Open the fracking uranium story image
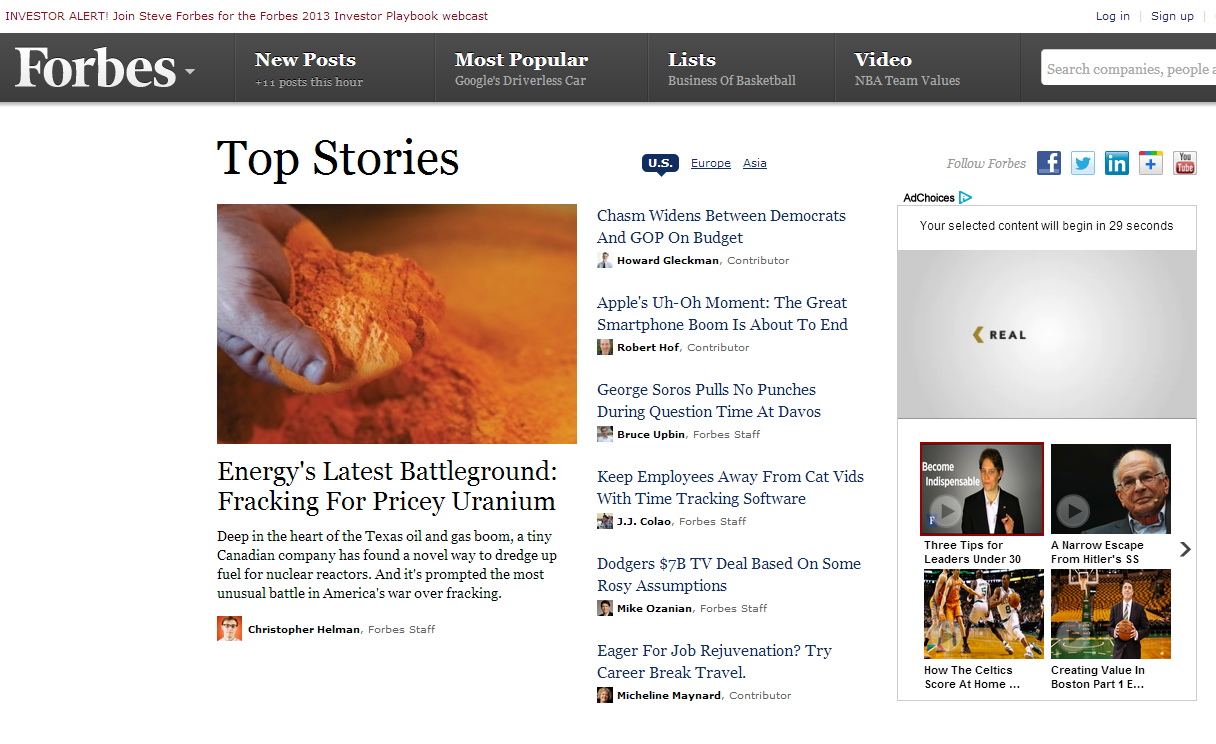Screen dimensions: 1216x744 point(397,324)
